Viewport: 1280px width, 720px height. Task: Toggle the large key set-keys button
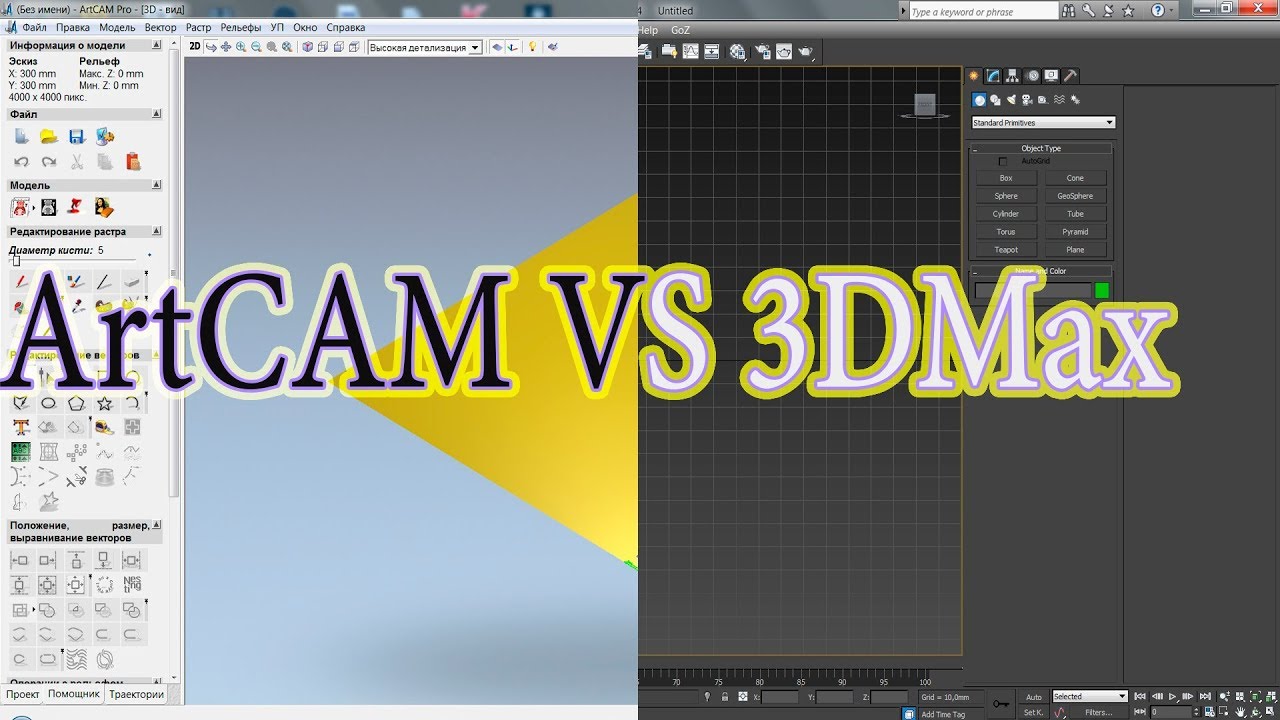coord(1001,704)
